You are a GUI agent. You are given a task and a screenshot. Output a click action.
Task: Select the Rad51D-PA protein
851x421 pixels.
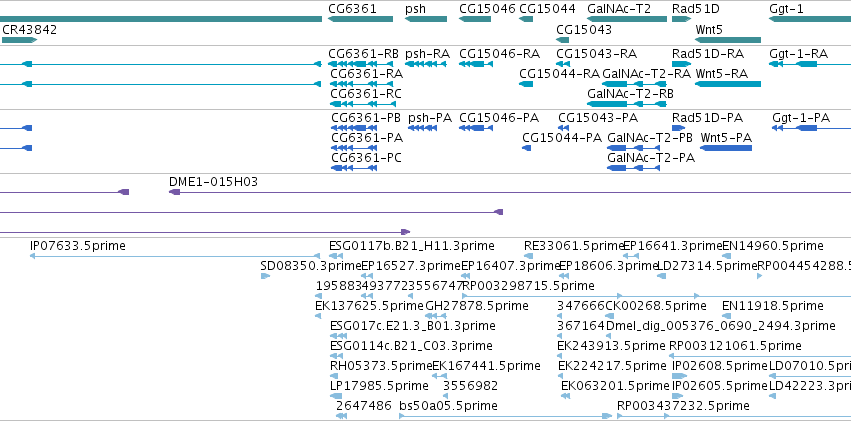click(x=678, y=128)
